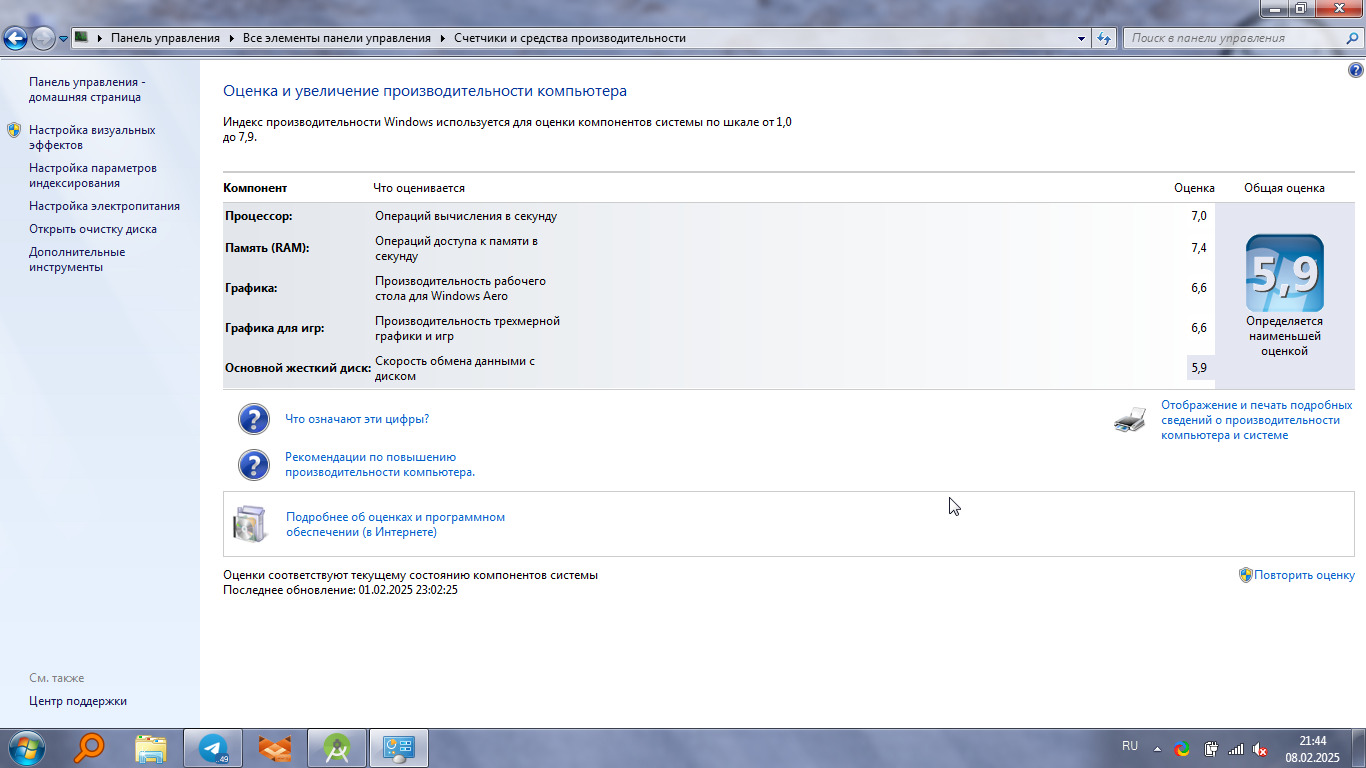Click the Show Desktop strip
The width and height of the screenshot is (1366, 768).
[x=1358, y=748]
